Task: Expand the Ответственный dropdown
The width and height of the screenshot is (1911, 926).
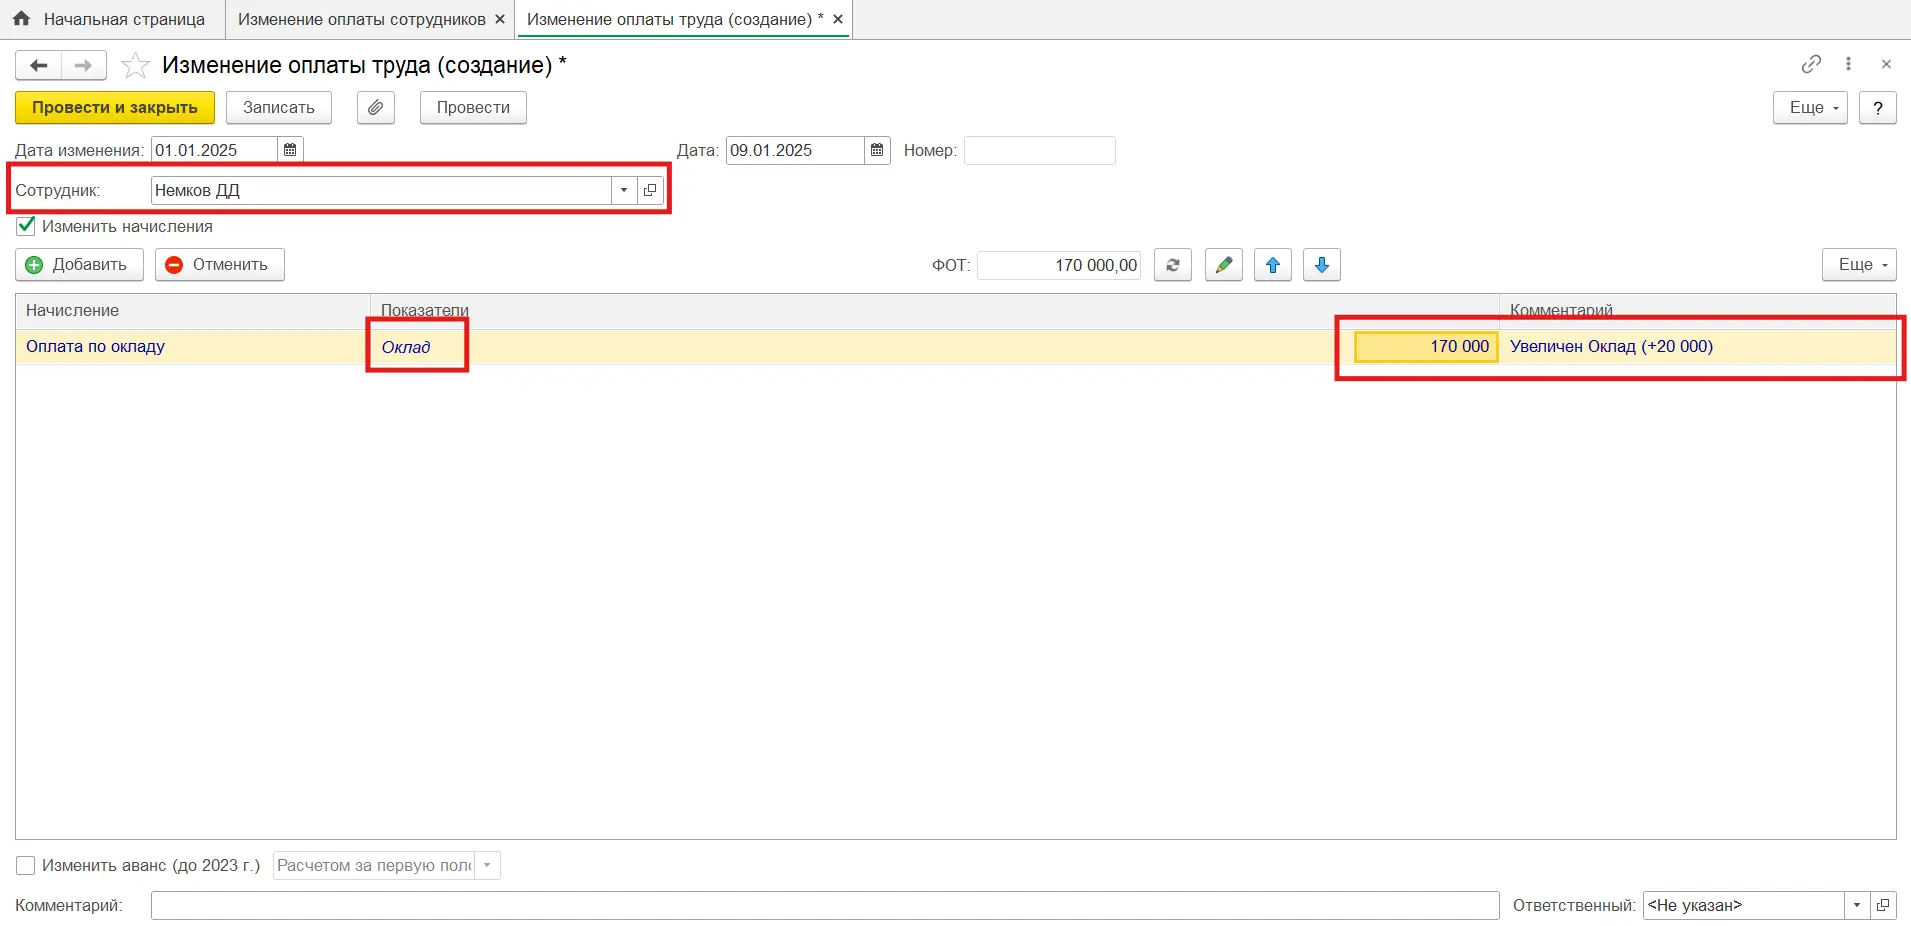Action: (1856, 905)
